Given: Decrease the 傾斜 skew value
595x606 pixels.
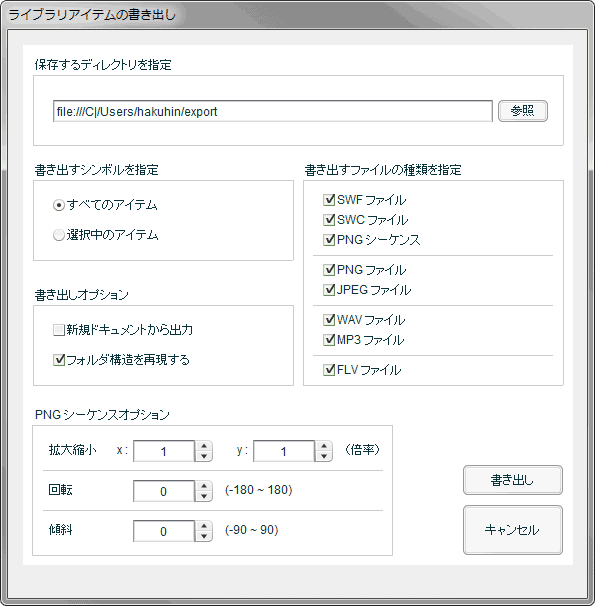Looking at the screenshot, I should click(204, 536).
